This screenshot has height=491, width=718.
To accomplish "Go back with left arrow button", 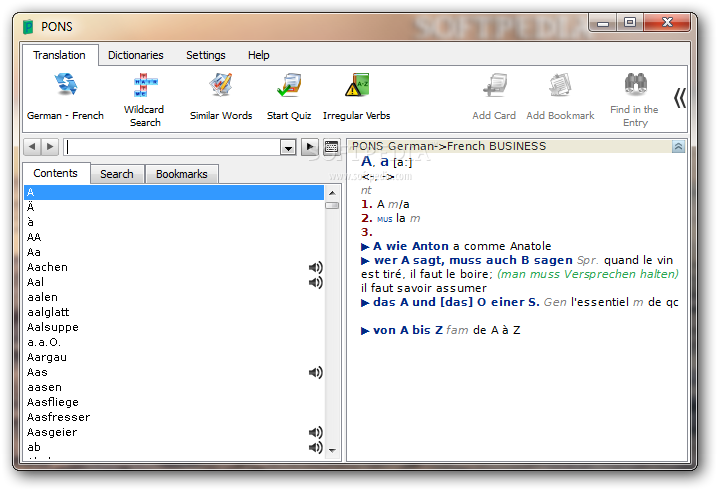I will [32, 147].
